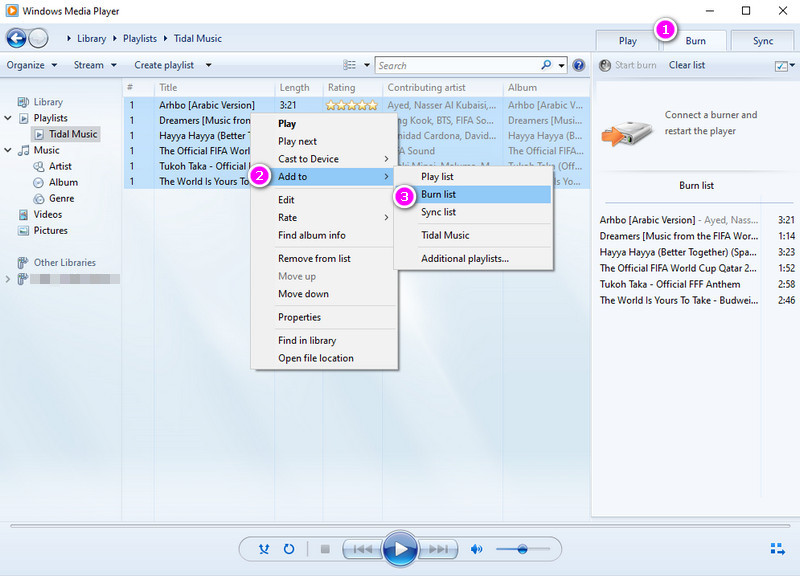Adjust the volume slider
The width and height of the screenshot is (800, 576).
[522, 549]
